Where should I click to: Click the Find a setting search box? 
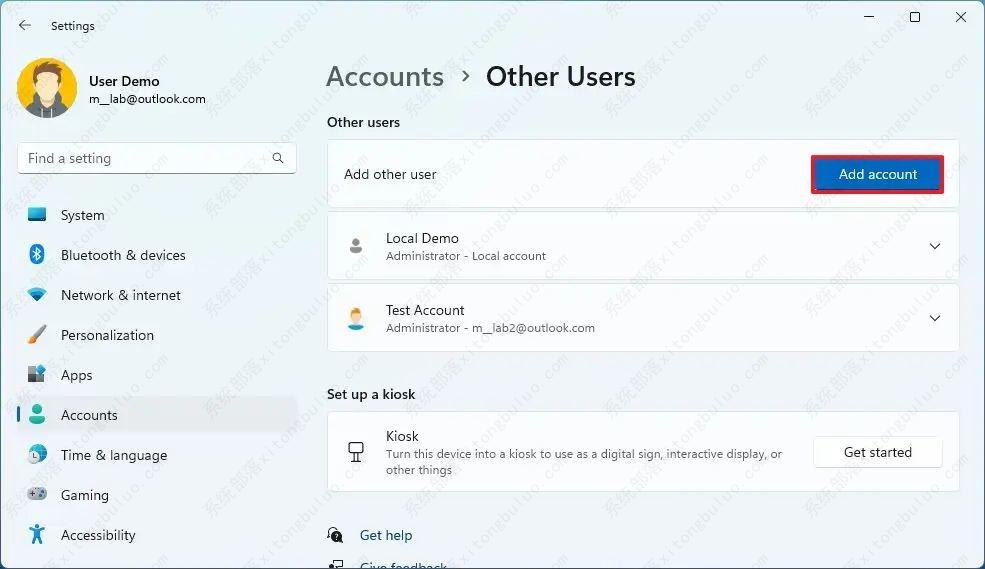(x=145, y=158)
